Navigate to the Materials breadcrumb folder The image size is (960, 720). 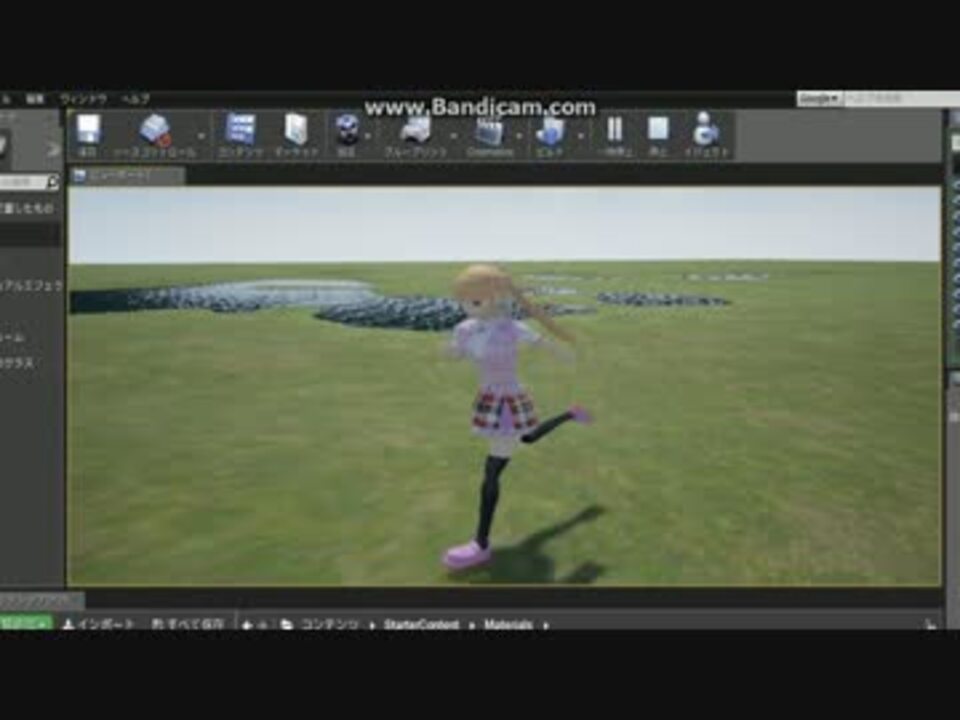pos(508,624)
